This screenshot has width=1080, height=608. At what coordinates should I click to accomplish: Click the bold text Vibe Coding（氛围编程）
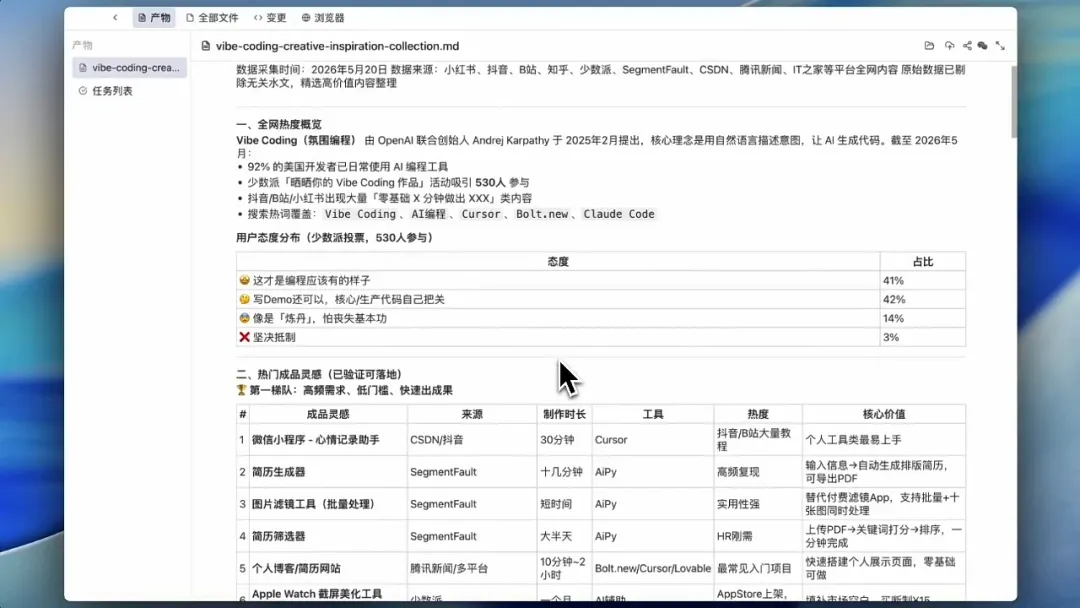pyautogui.click(x=297, y=140)
